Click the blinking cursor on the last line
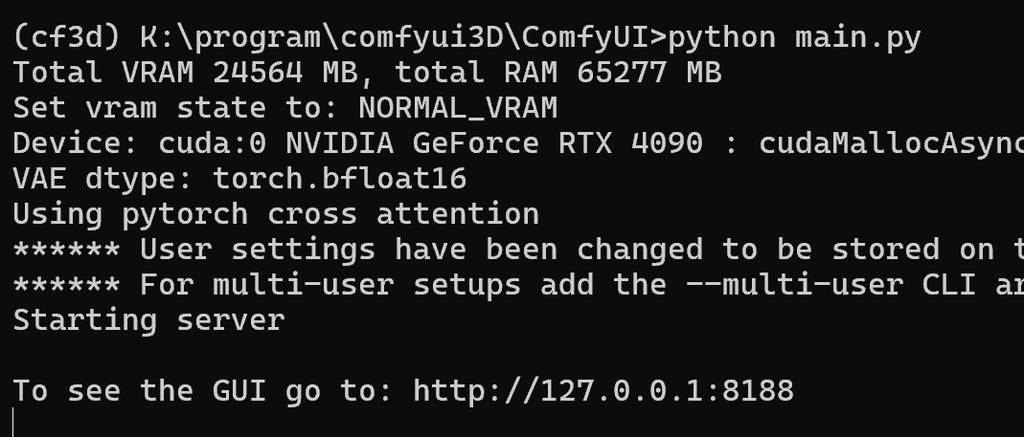The width and height of the screenshot is (1024, 437). [14, 422]
